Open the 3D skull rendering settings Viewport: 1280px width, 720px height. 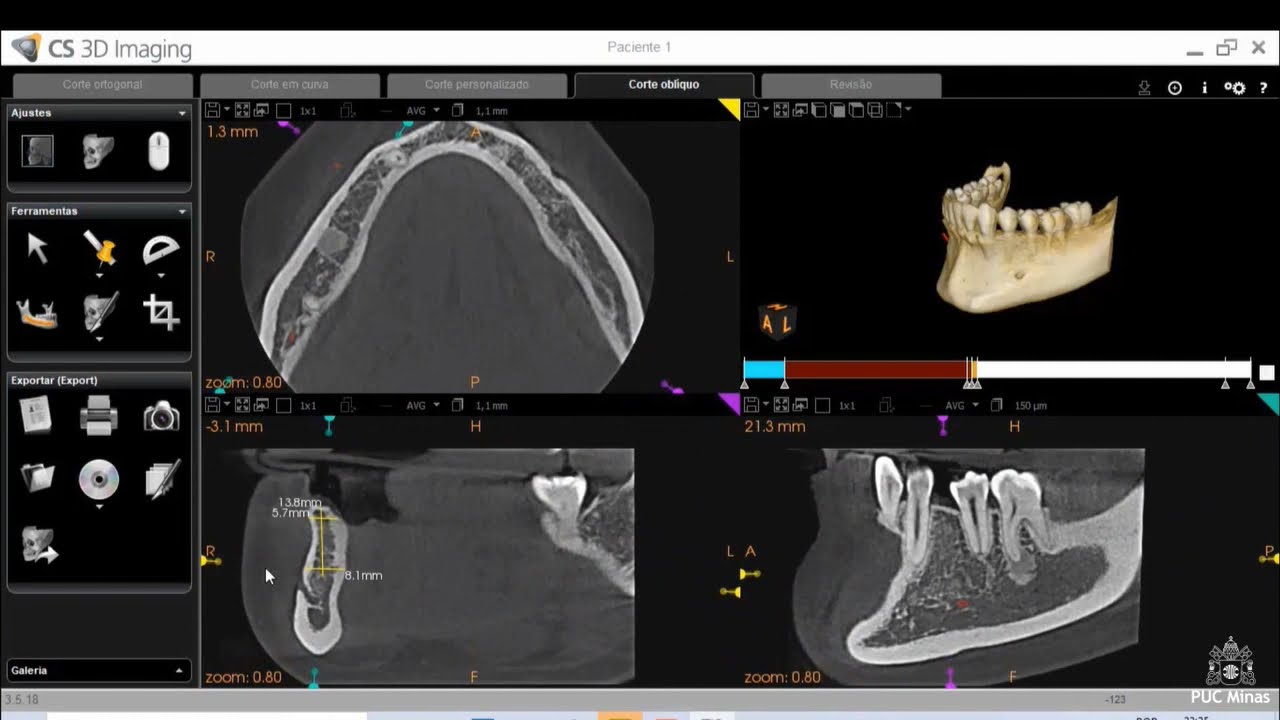[98, 152]
